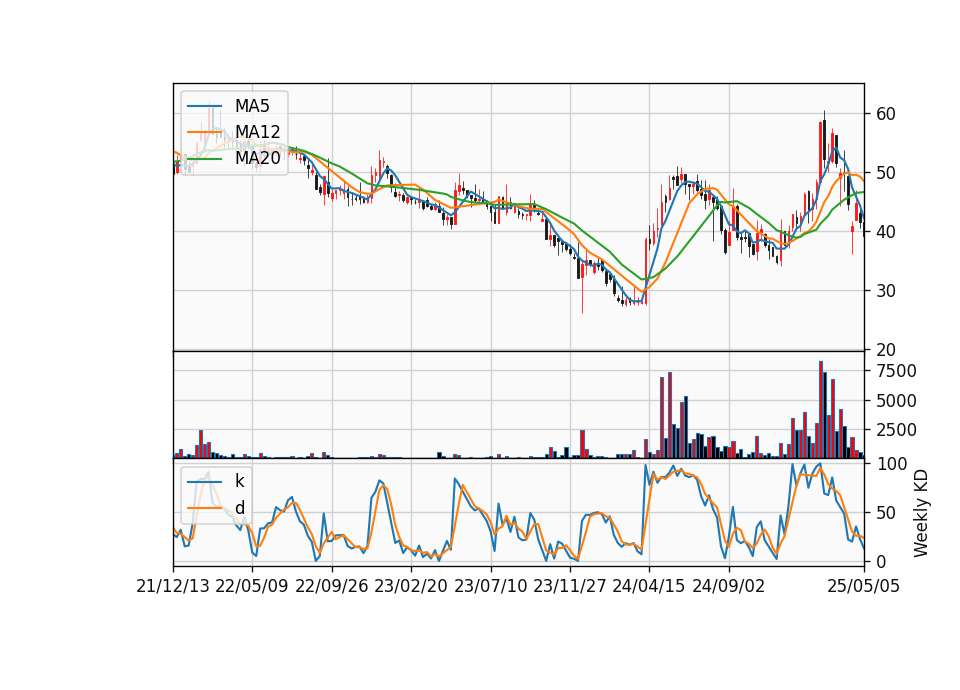Click the price axis value 20
This screenshot has width=960, height=690.
(x=885, y=350)
